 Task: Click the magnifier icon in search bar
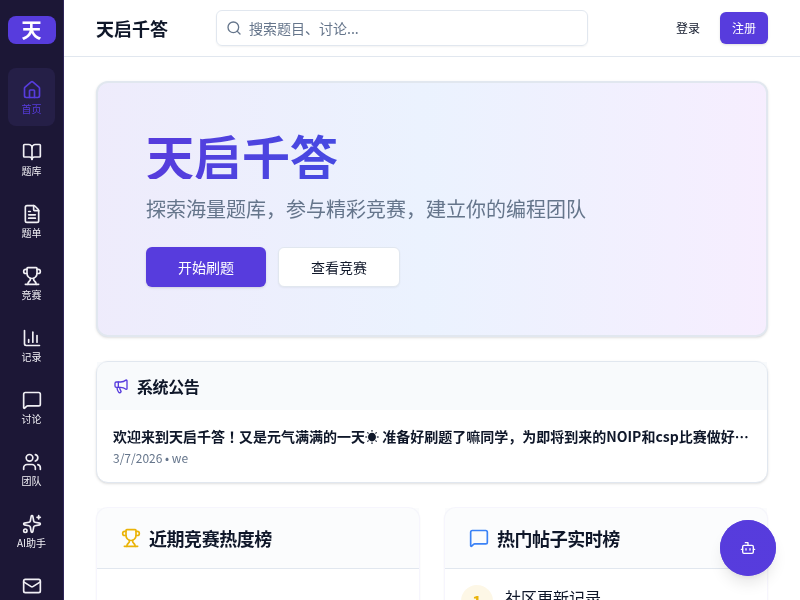click(234, 28)
